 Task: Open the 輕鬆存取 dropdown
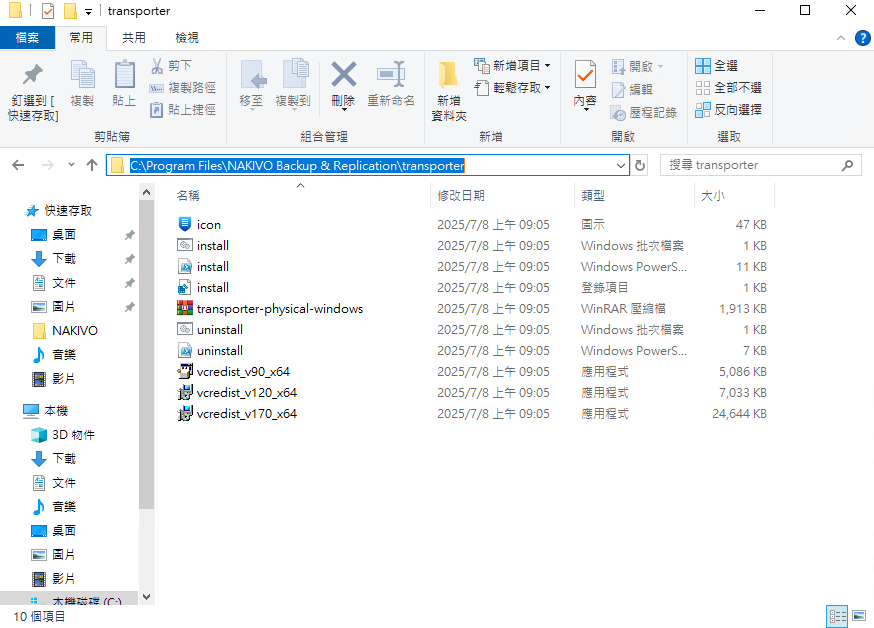click(512, 87)
